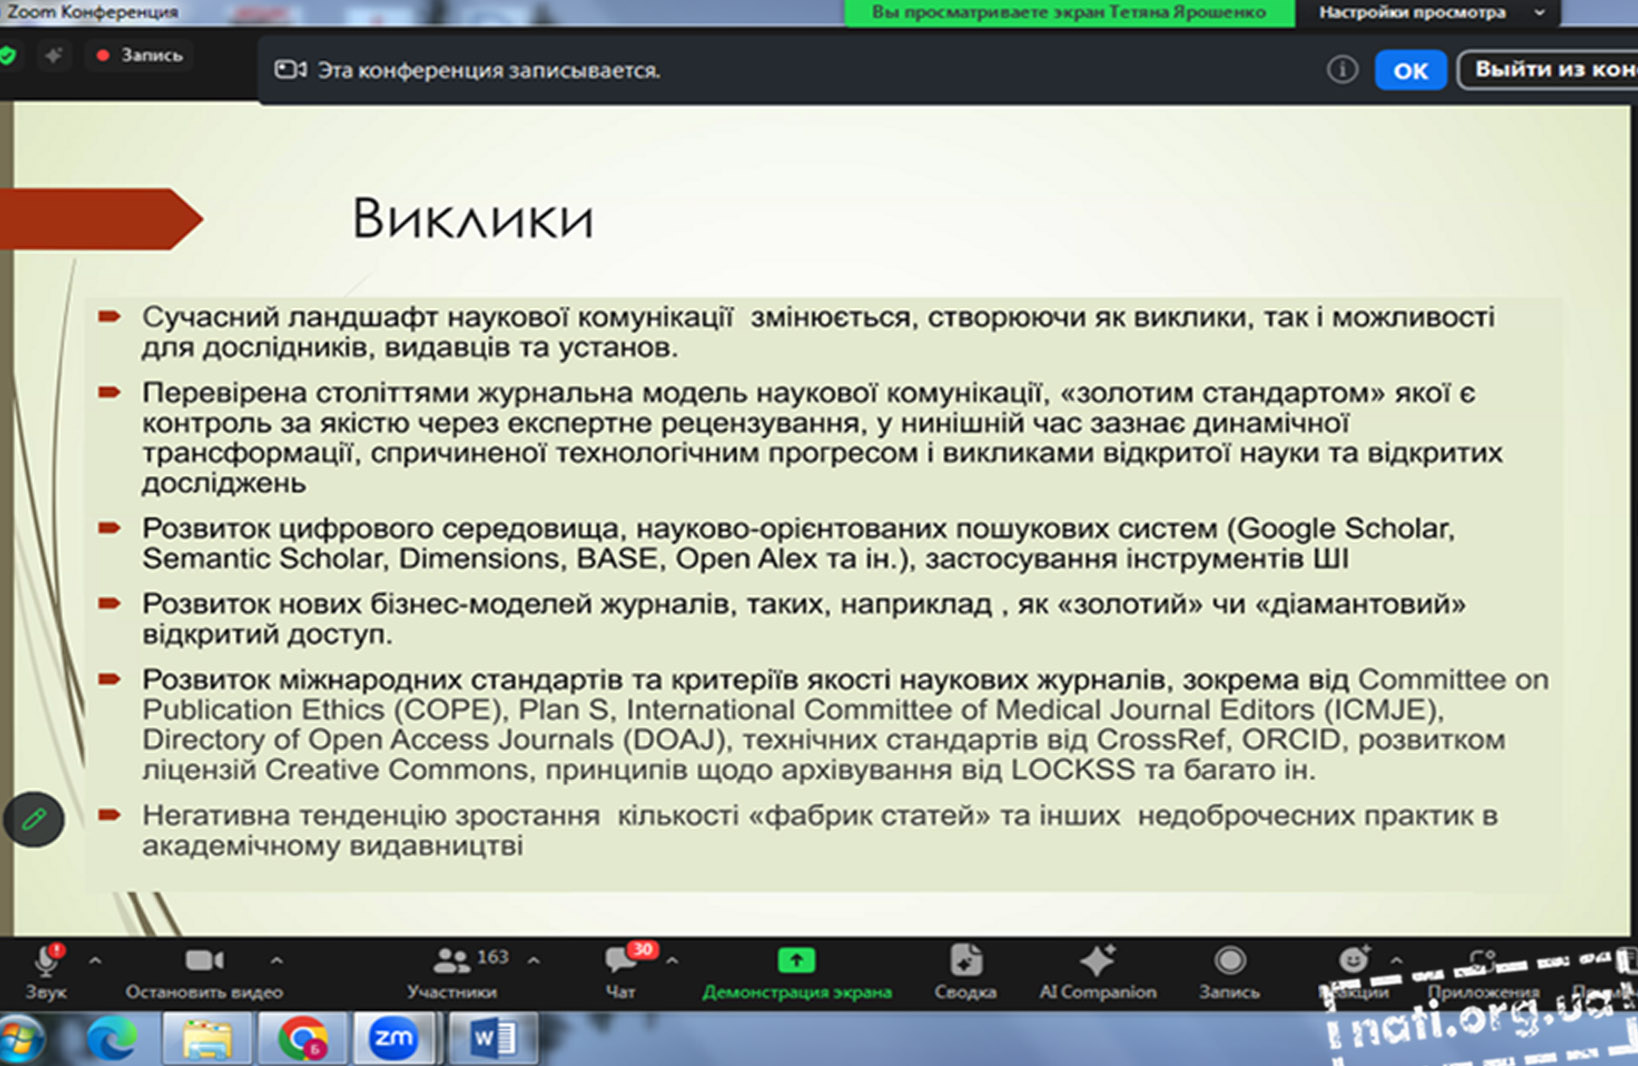
Task: Open the AI Companion tool
Action: point(1097,961)
